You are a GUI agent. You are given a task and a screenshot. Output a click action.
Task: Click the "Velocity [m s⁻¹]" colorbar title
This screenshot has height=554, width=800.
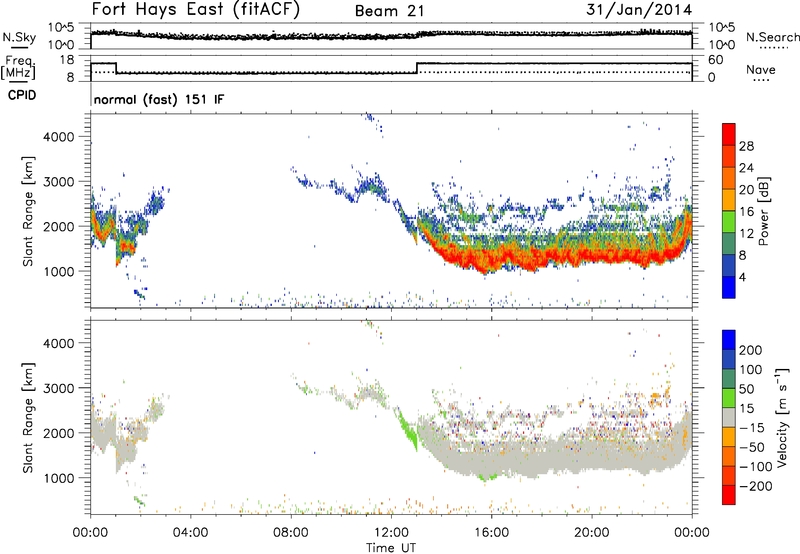[781, 417]
